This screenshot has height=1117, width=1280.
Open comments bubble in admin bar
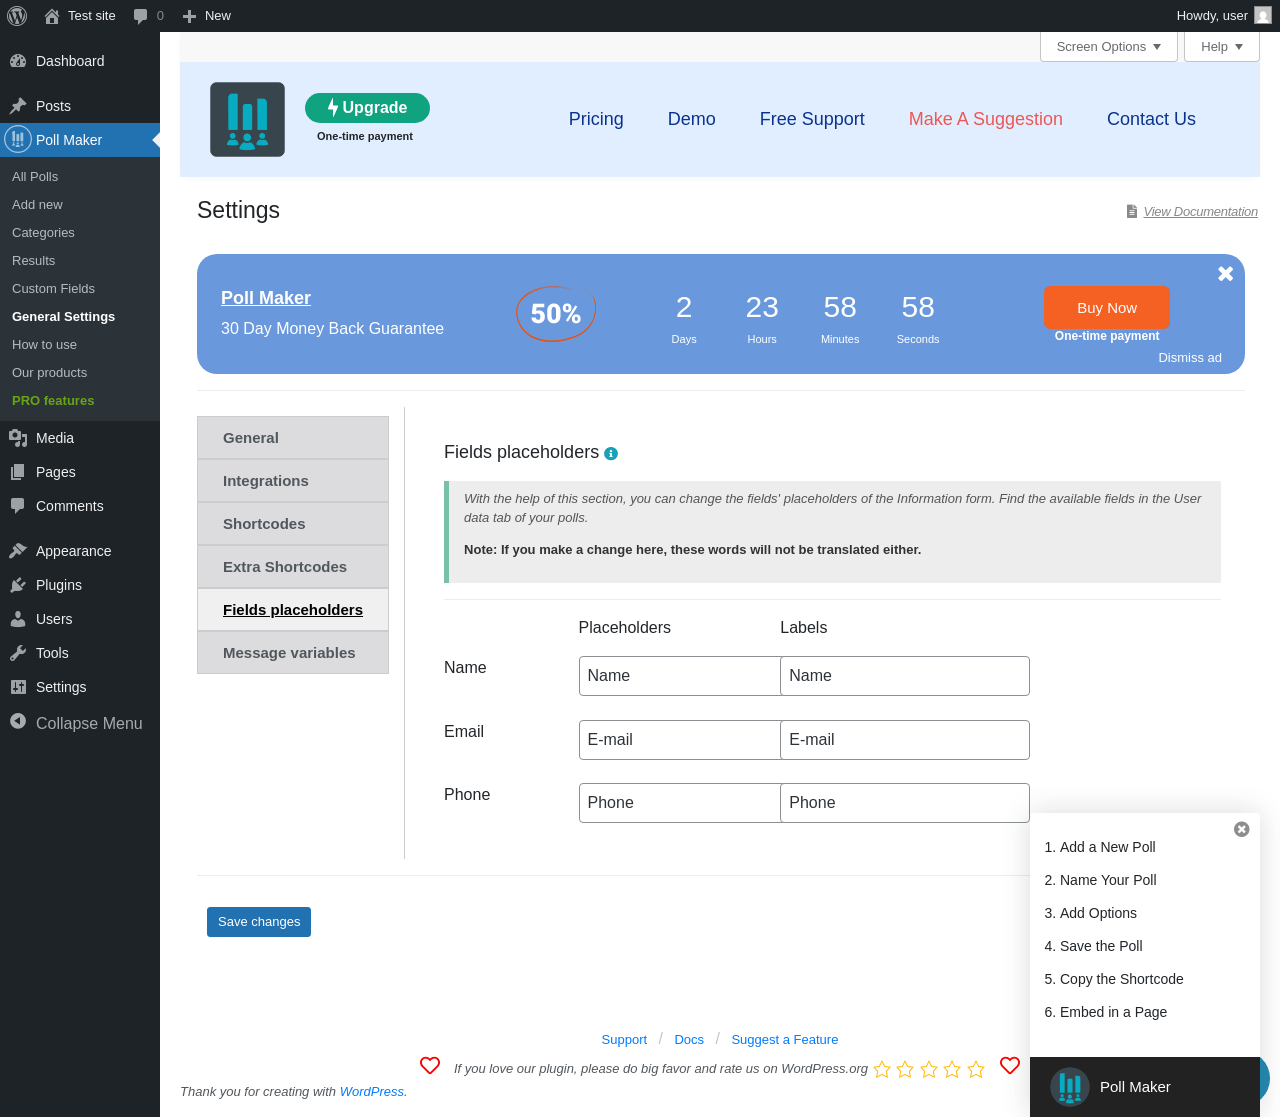click(x=141, y=16)
